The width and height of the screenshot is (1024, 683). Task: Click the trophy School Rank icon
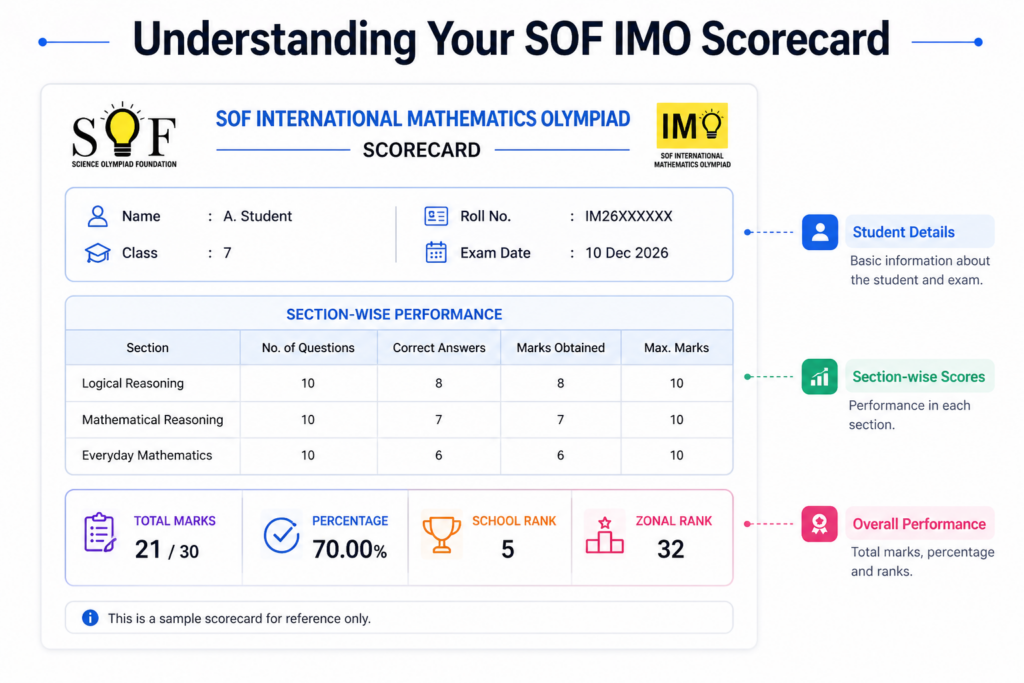441,534
